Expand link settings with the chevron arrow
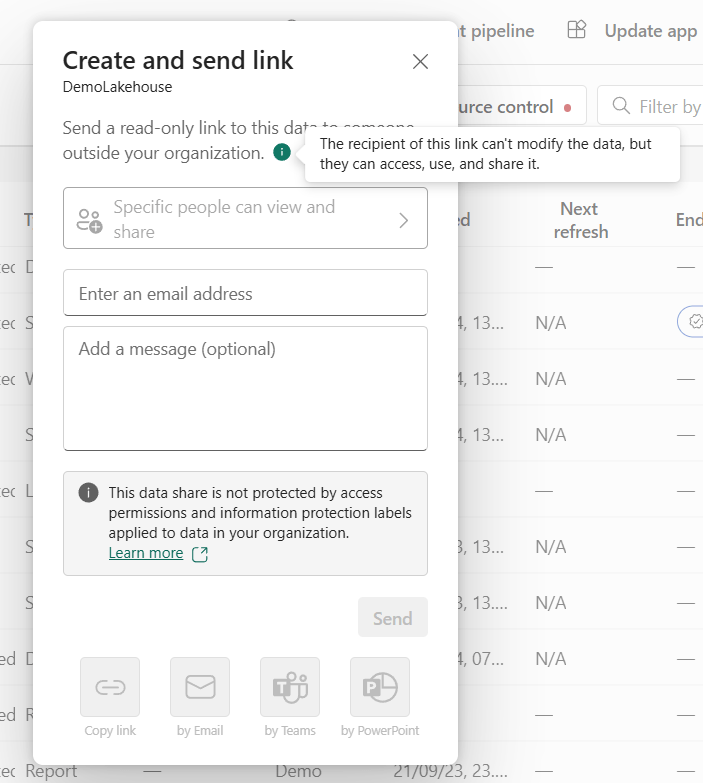The image size is (703, 783). (x=404, y=220)
